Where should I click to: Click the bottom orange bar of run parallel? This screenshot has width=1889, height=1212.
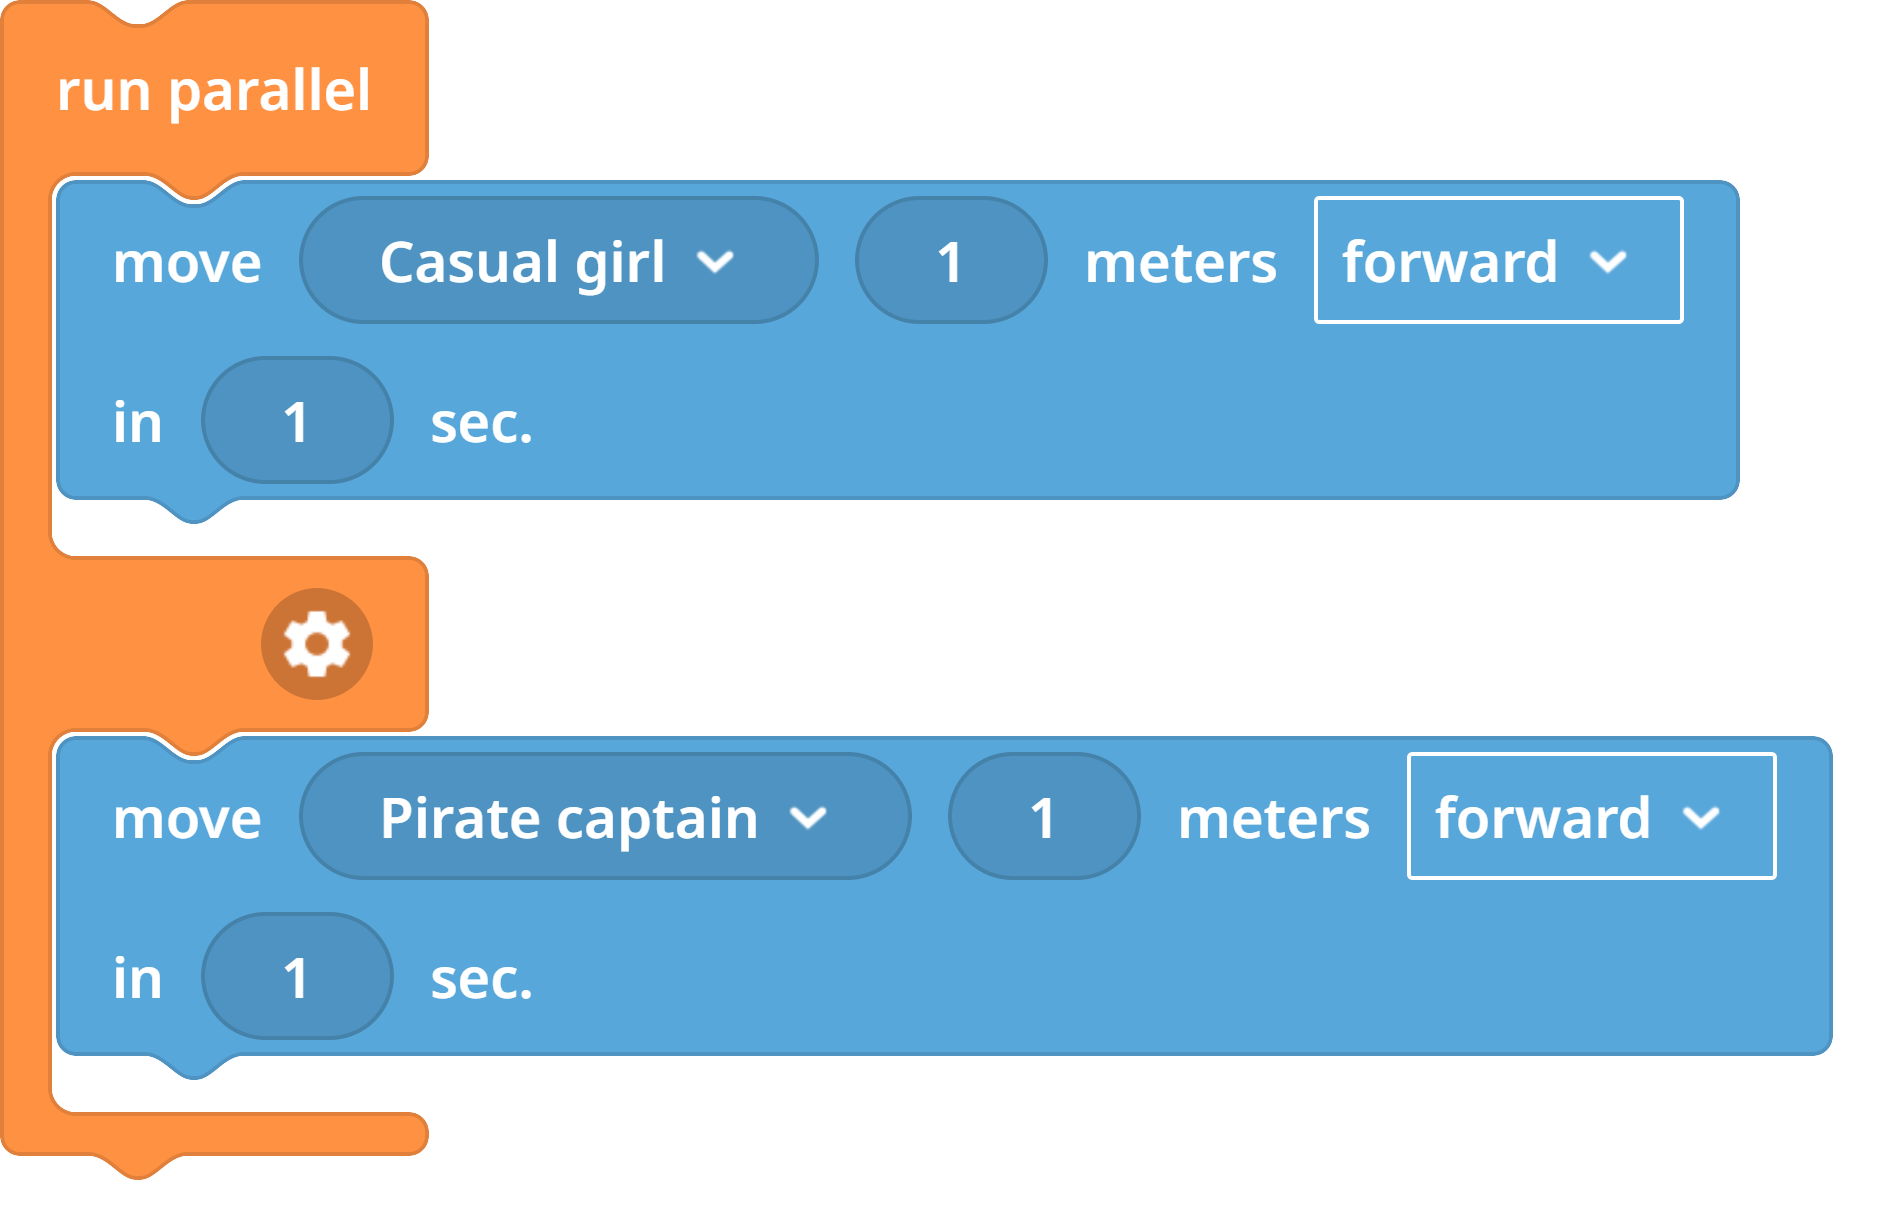pyautogui.click(x=215, y=1135)
